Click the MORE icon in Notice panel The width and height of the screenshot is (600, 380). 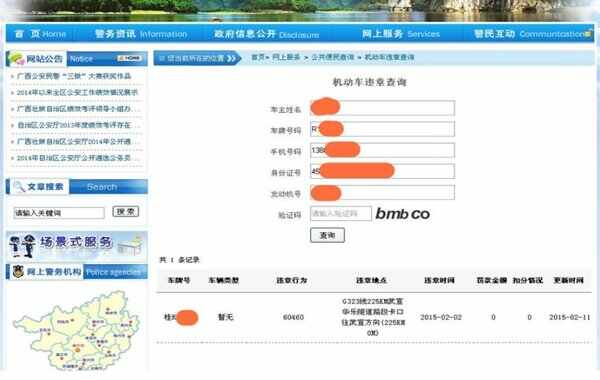point(129,58)
